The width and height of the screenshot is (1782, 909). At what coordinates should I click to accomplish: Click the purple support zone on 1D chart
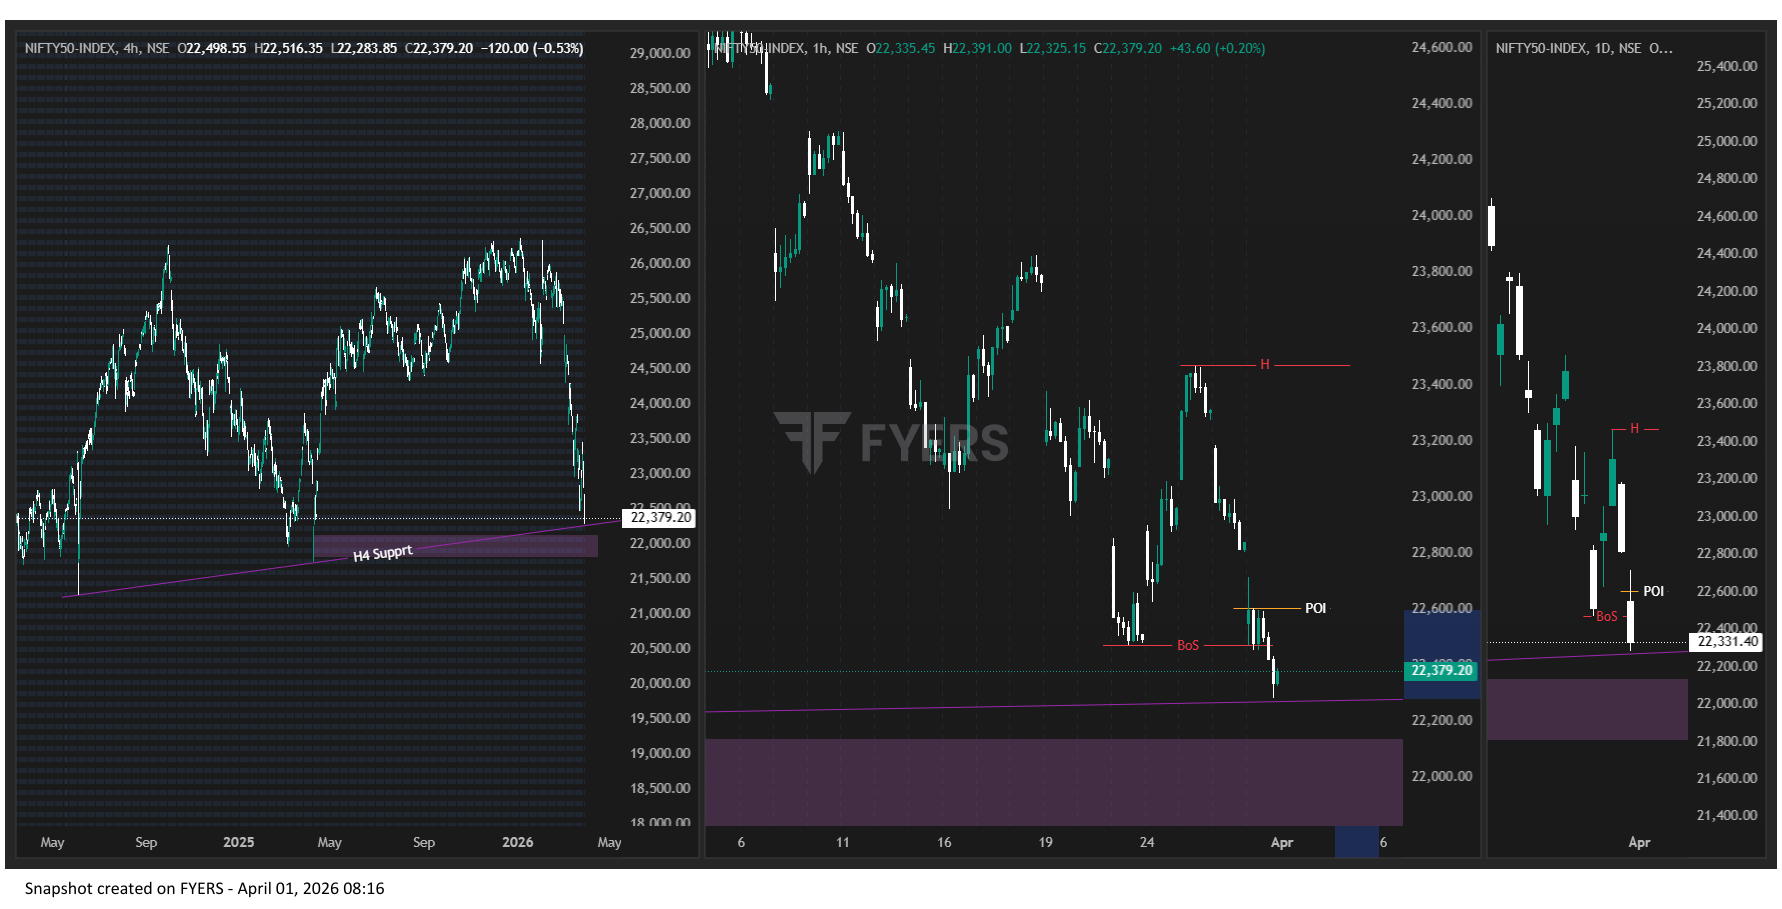[1586, 709]
